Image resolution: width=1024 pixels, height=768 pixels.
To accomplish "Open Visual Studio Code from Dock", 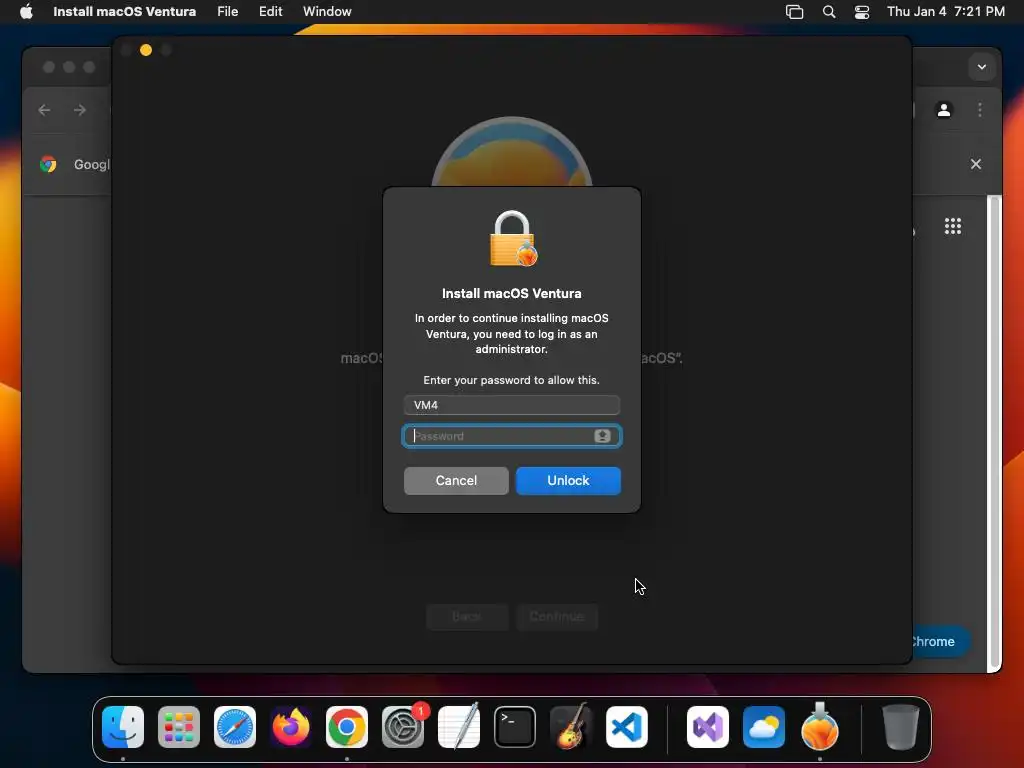I will pyautogui.click(x=627, y=726).
